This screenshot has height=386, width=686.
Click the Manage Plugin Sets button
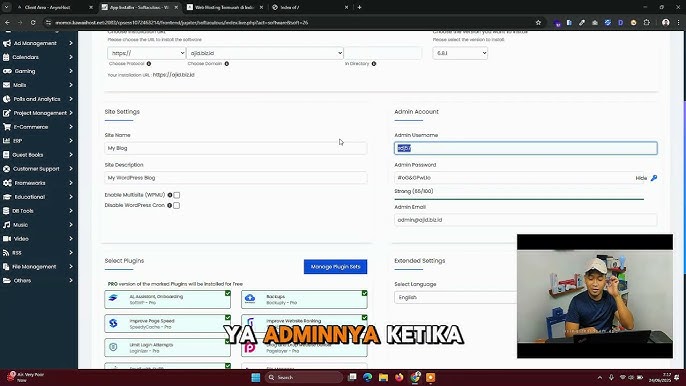coord(336,267)
